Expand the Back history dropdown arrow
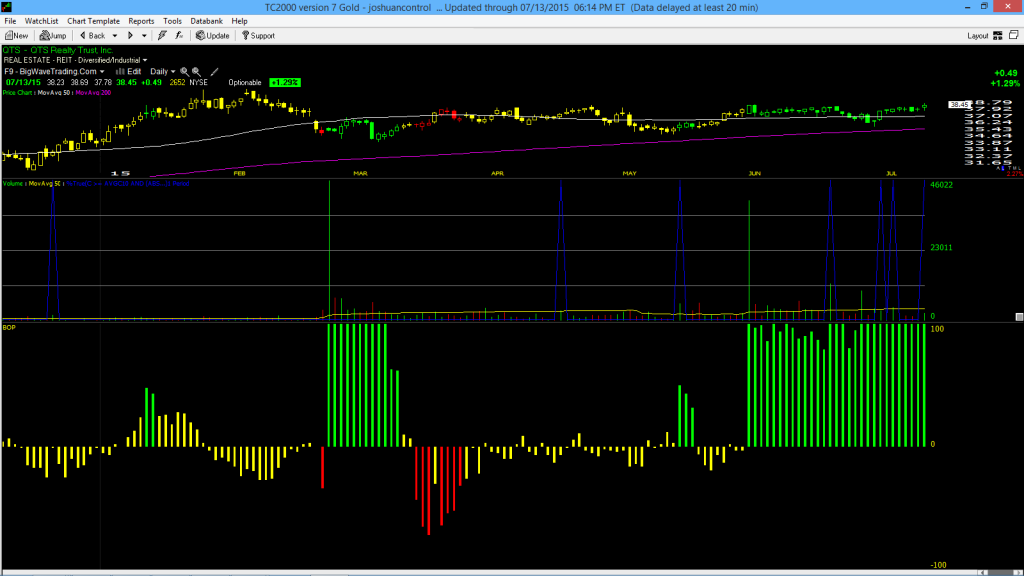1024x576 pixels. tap(115, 36)
